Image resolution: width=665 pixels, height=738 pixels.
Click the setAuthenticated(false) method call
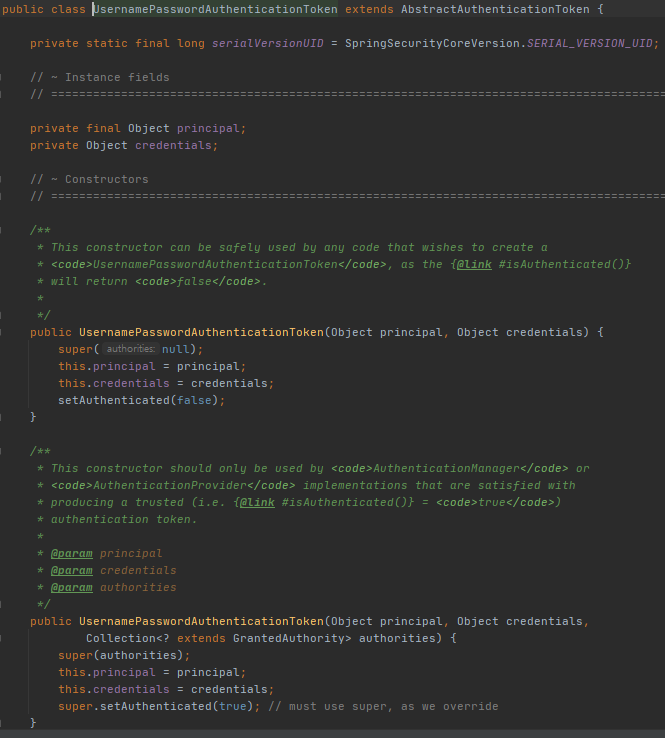138,401
